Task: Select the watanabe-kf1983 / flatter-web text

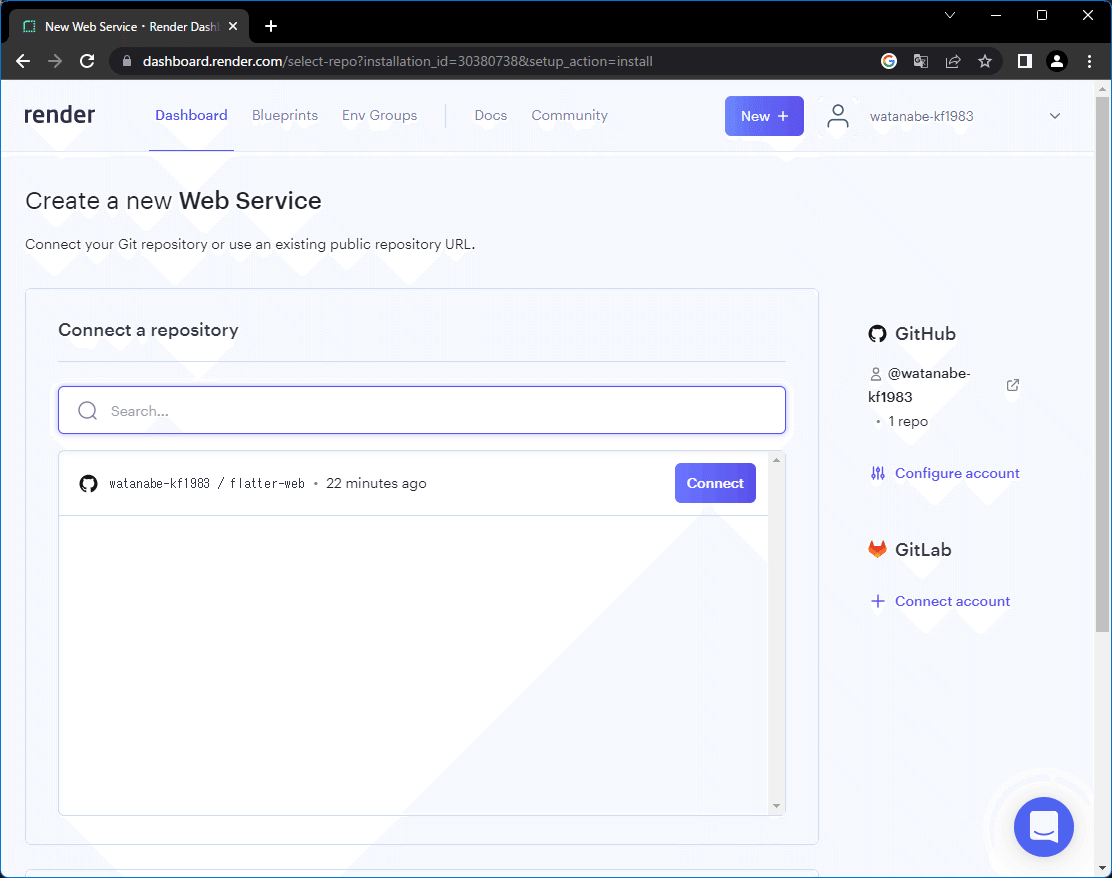Action: pyautogui.click(x=206, y=484)
